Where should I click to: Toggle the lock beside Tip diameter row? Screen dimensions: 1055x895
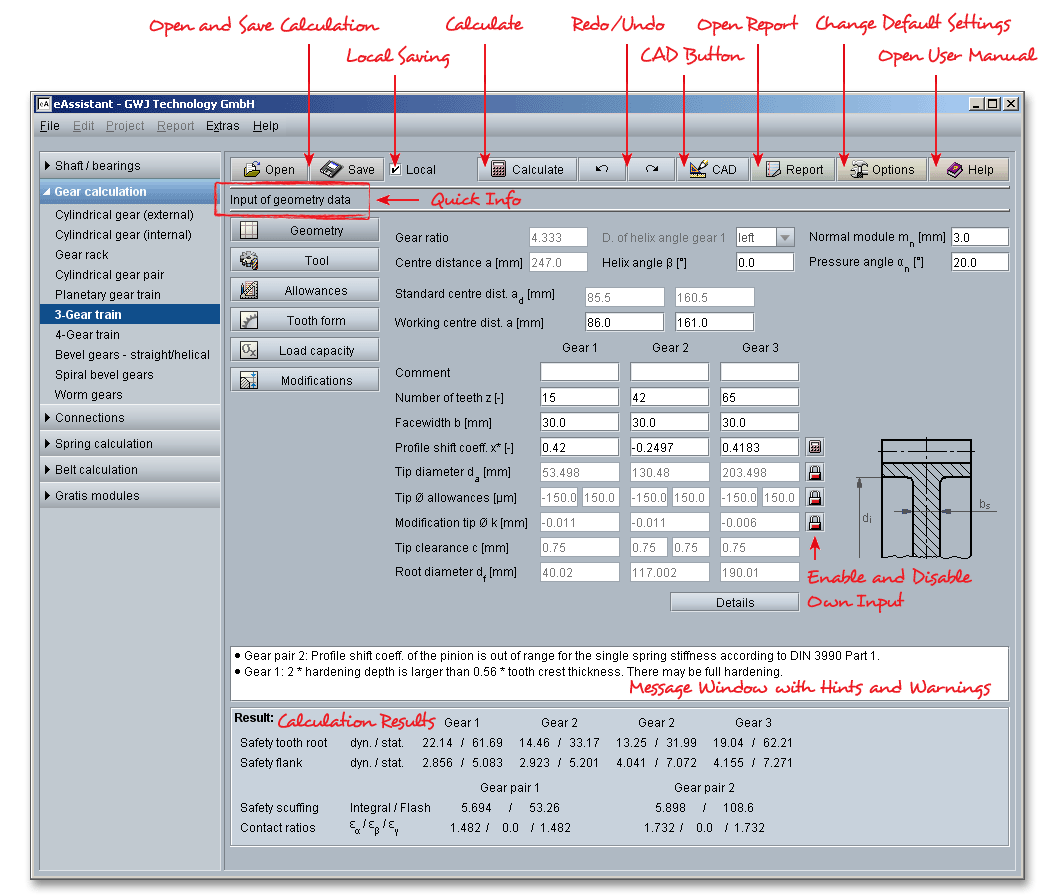(x=815, y=472)
